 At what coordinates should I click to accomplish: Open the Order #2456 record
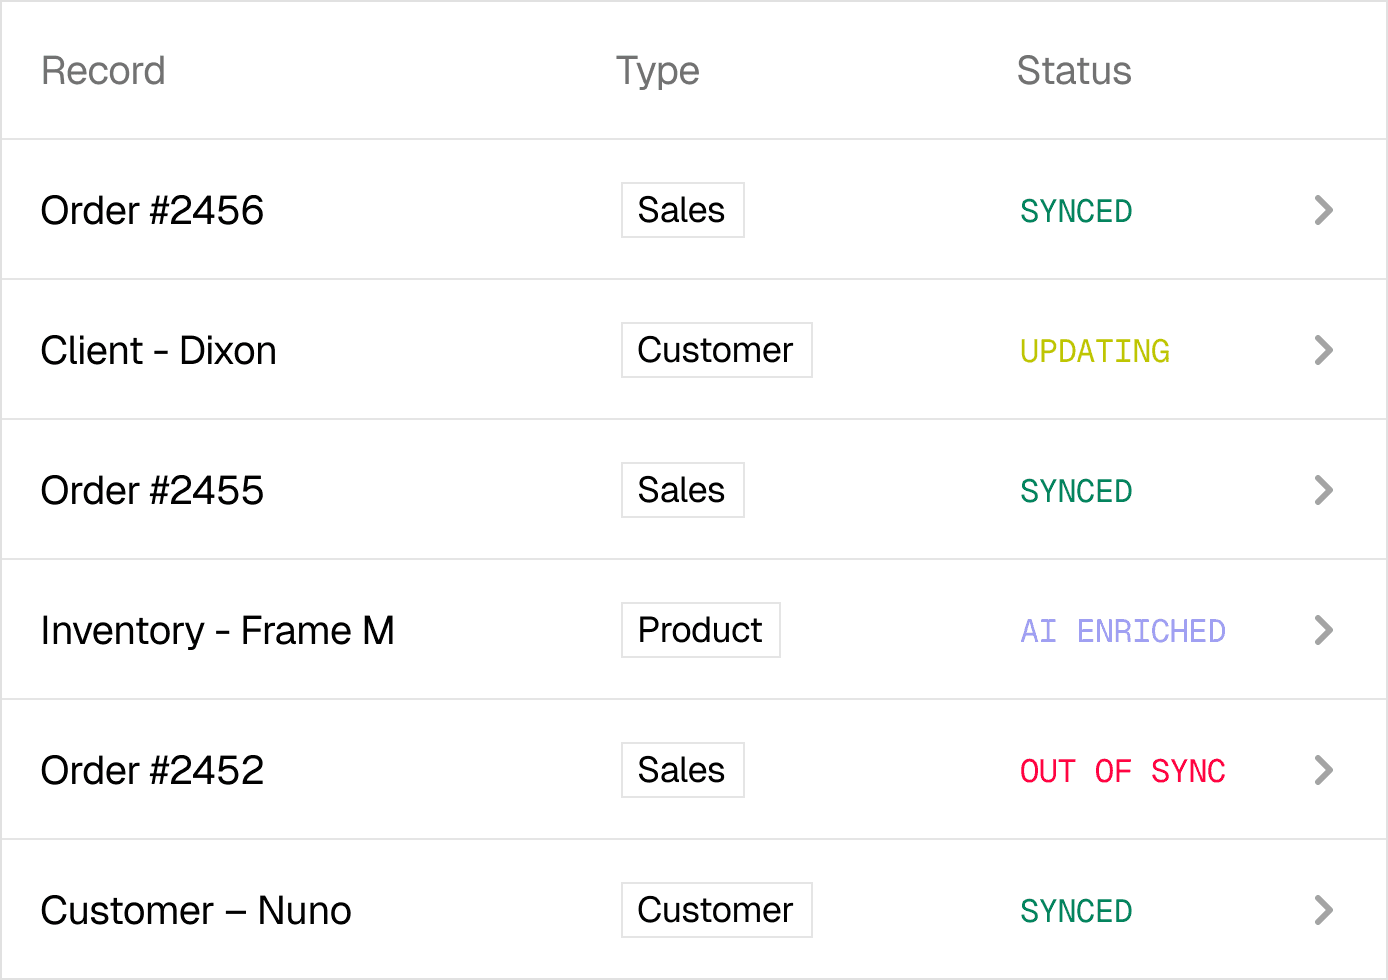(152, 210)
